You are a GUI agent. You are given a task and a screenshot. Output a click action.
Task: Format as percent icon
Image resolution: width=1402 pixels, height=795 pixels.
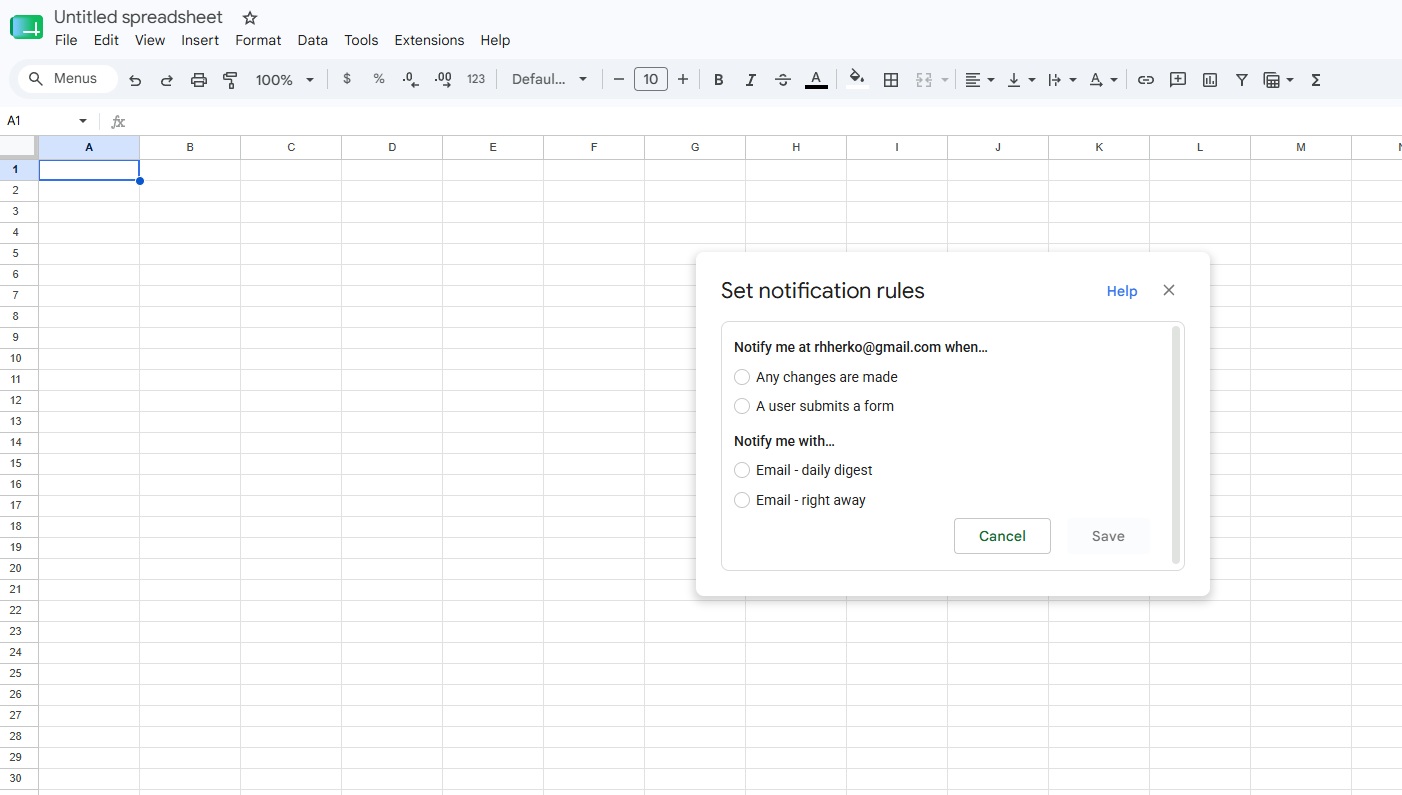pyautogui.click(x=379, y=79)
